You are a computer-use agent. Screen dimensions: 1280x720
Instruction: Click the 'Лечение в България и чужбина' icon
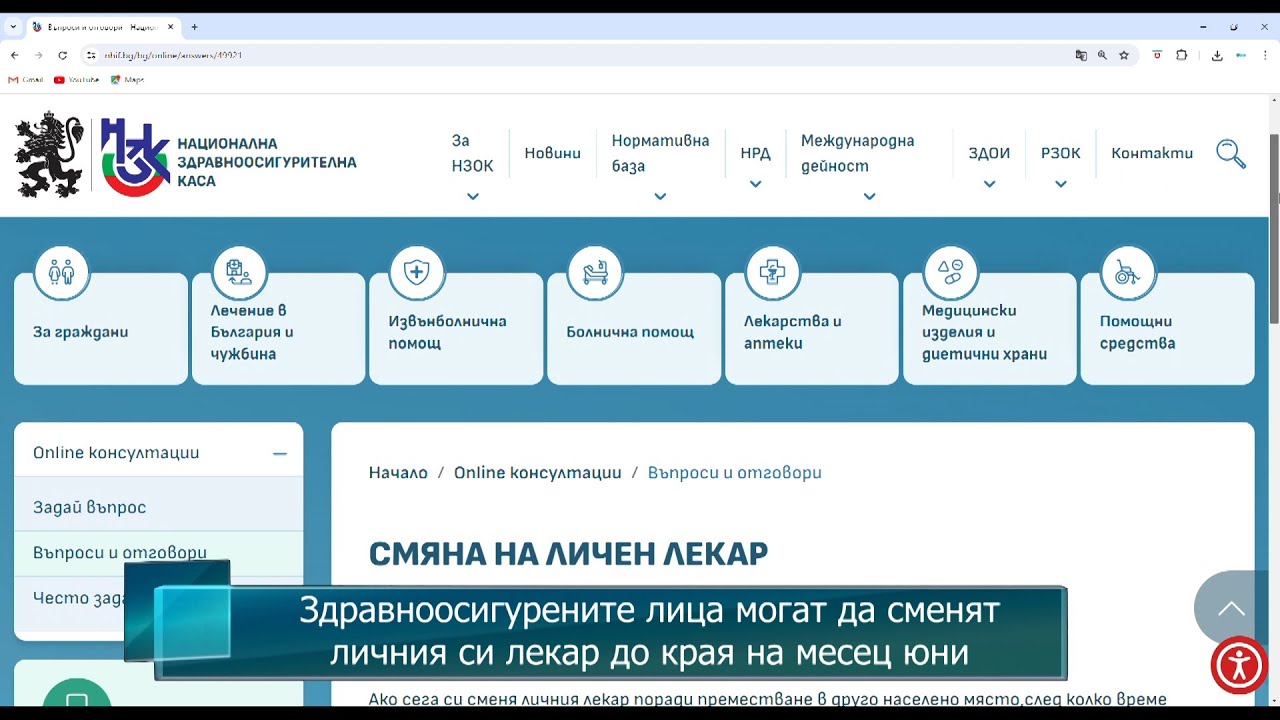pyautogui.click(x=239, y=272)
